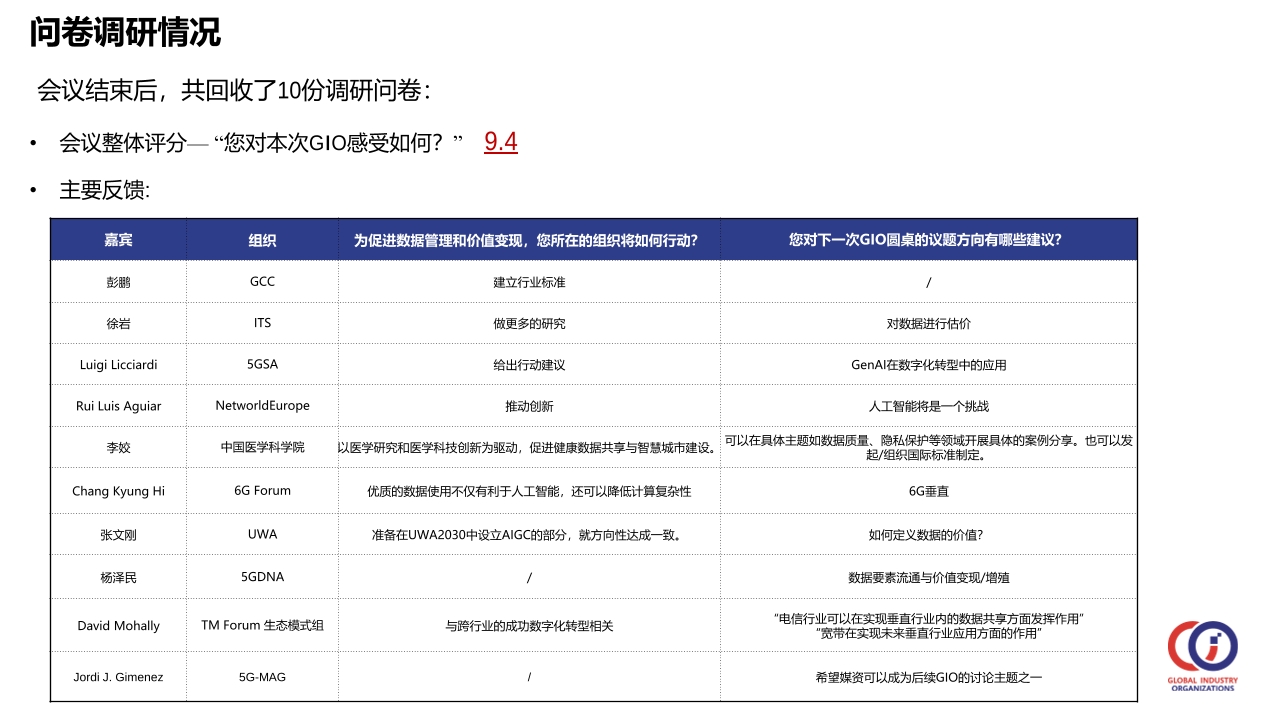
Task: Select the name cell 杨泽民
Action: point(118,577)
